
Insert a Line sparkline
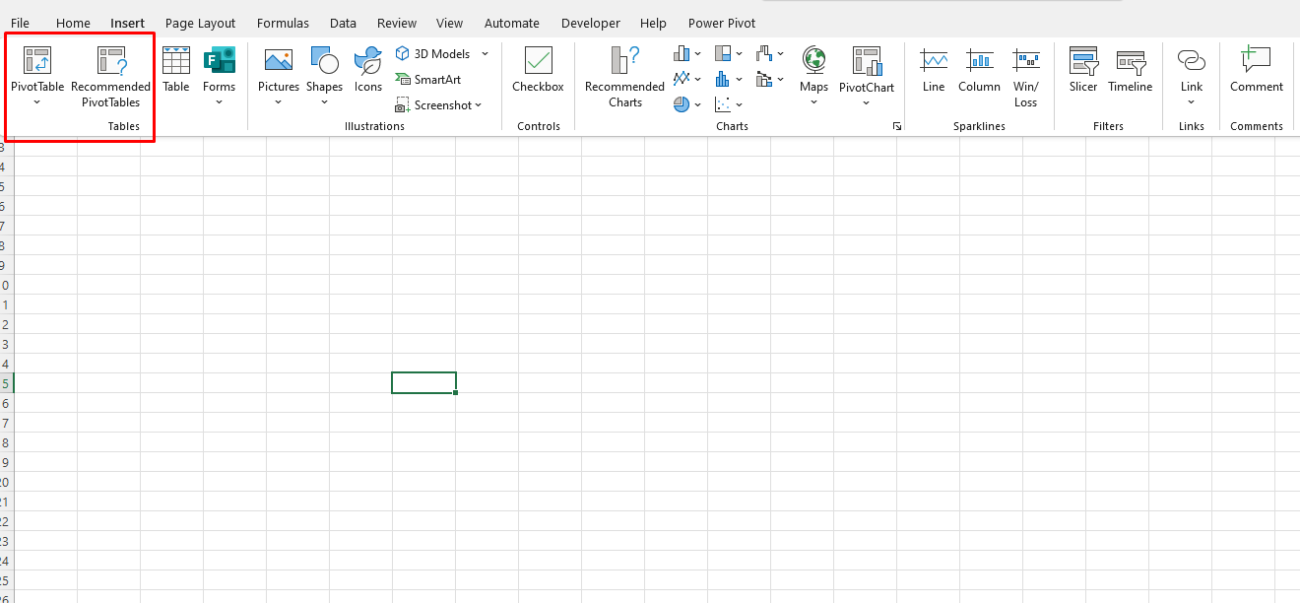(x=934, y=70)
